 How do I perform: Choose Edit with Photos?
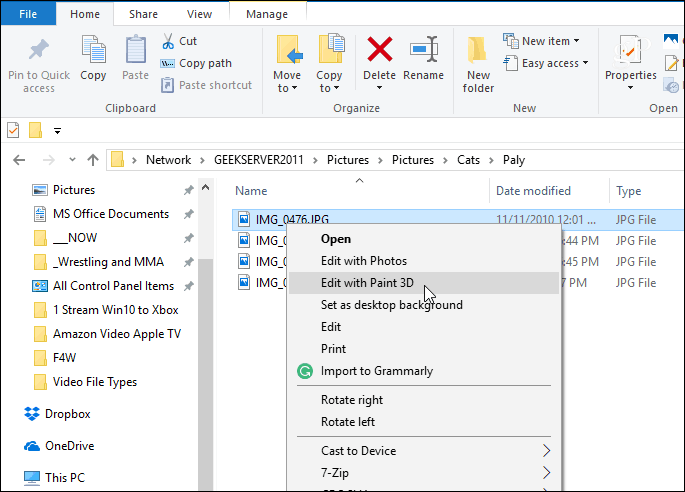424,261
